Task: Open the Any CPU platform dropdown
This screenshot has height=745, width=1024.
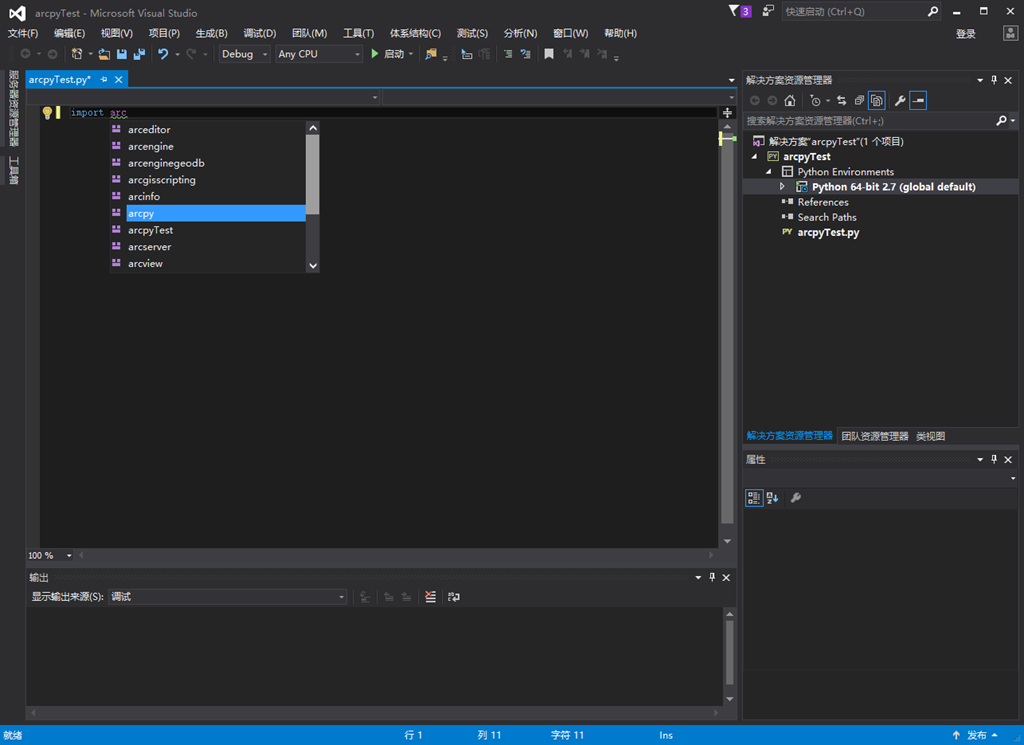Action: (319, 54)
